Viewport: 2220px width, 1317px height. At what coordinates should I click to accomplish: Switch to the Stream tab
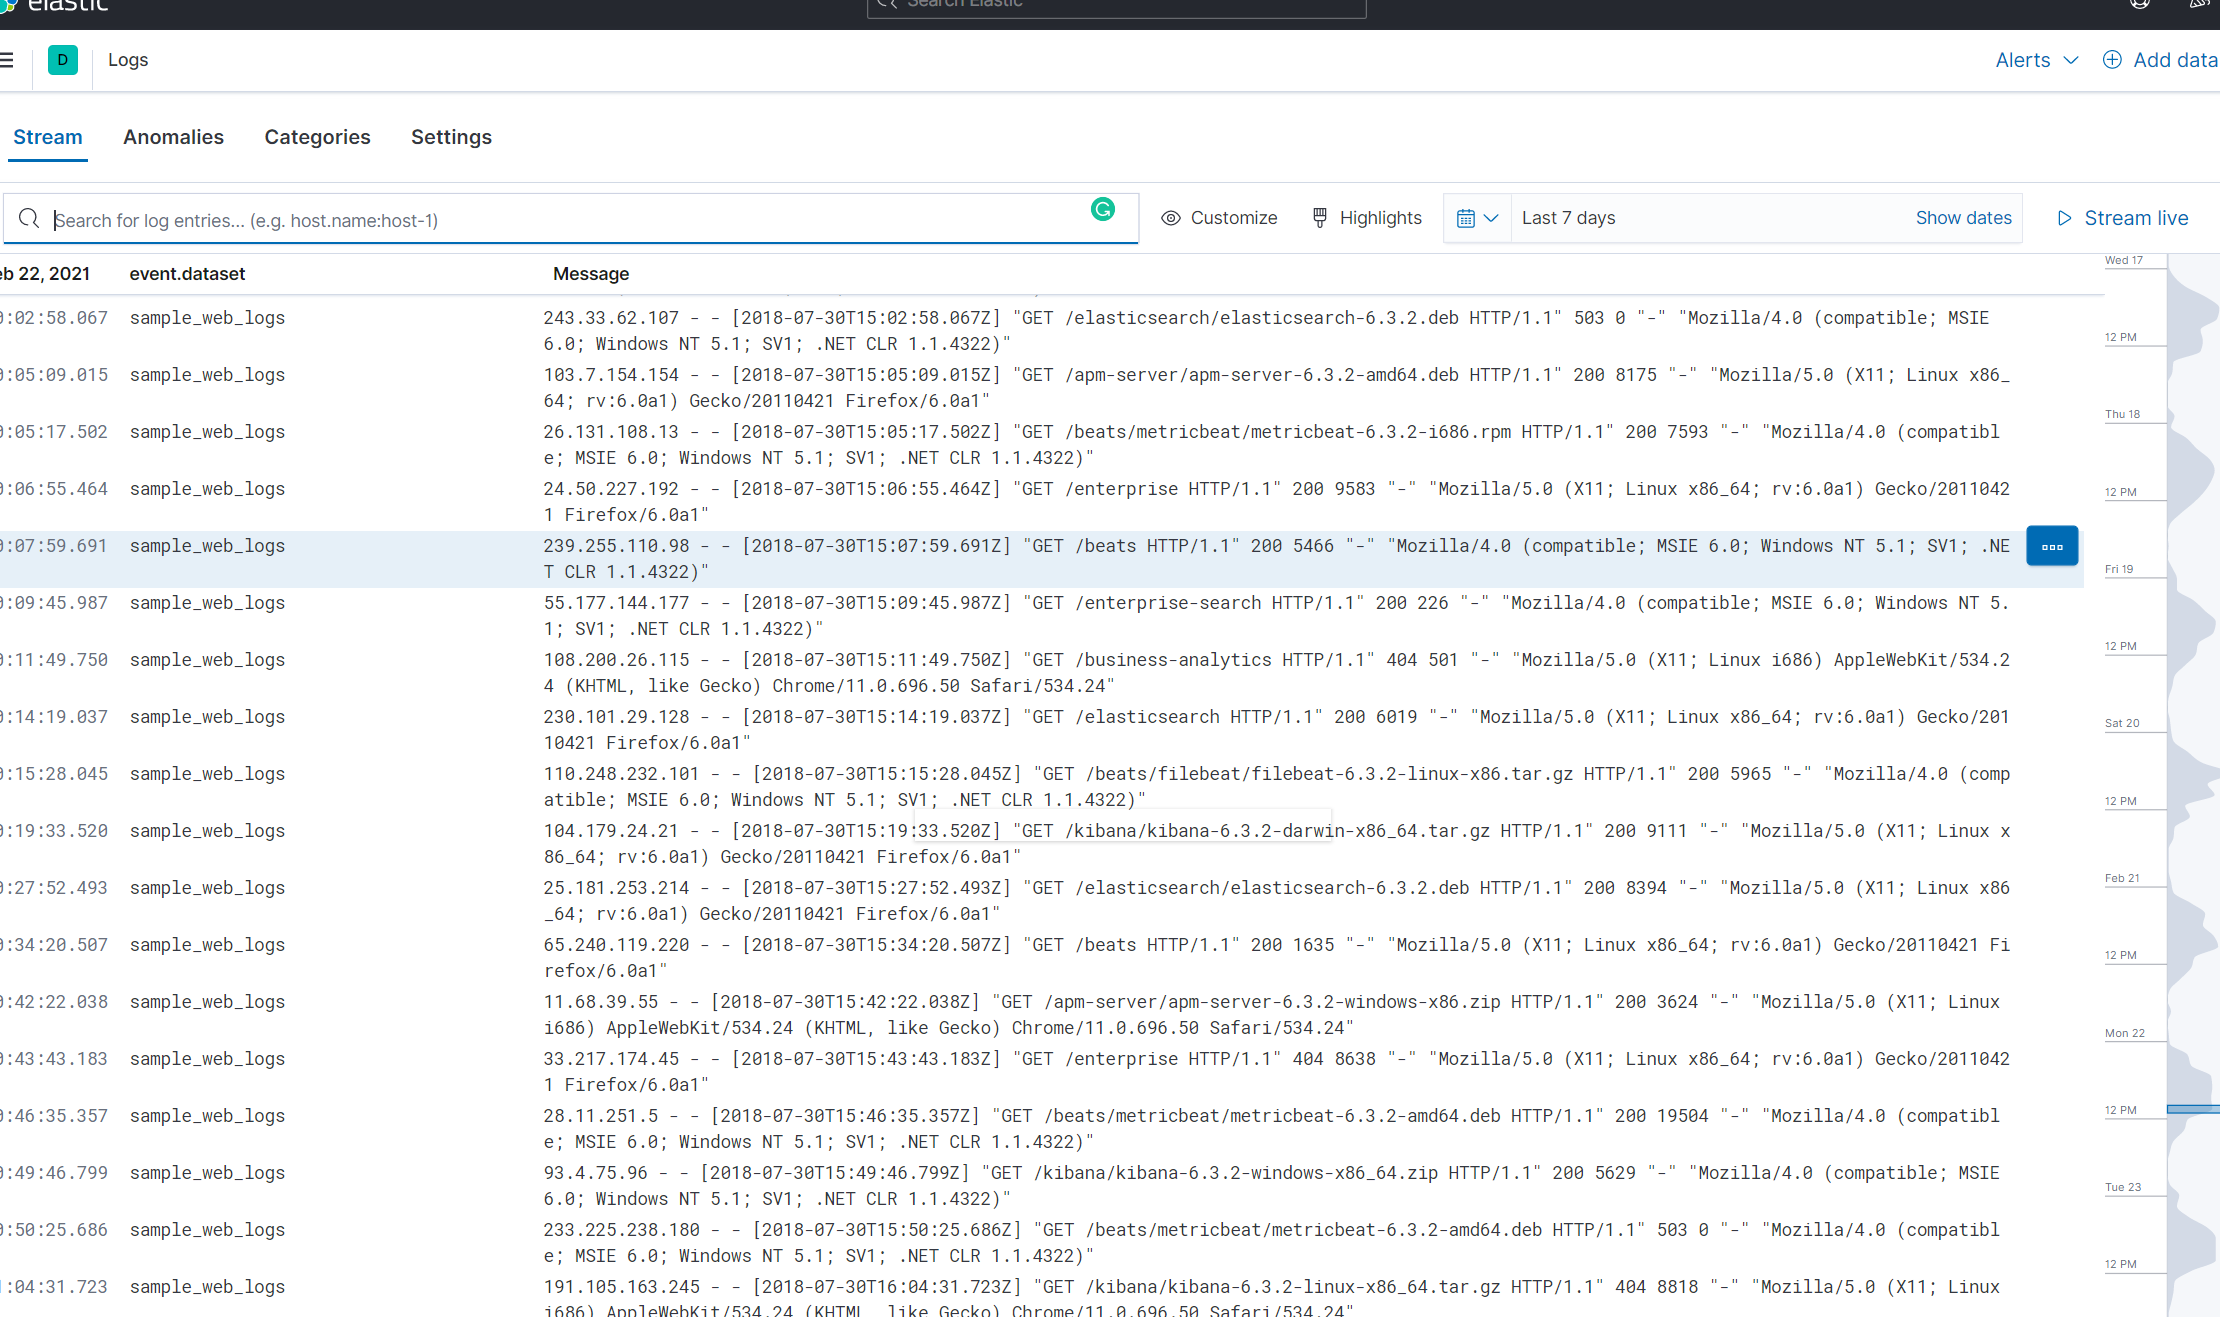coord(48,137)
